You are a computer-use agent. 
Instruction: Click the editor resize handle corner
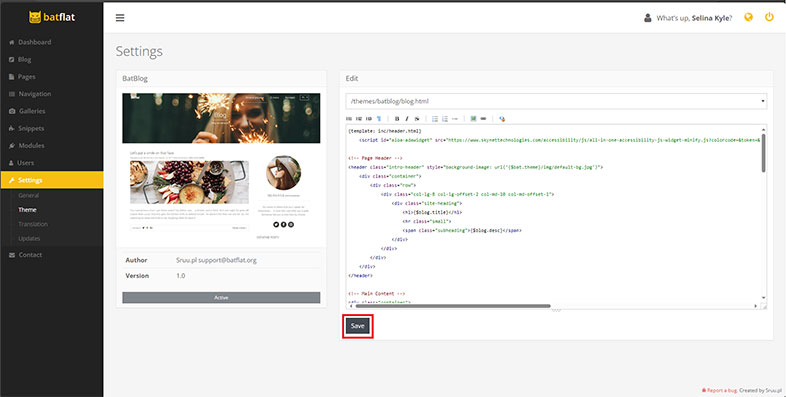[x=764, y=306]
